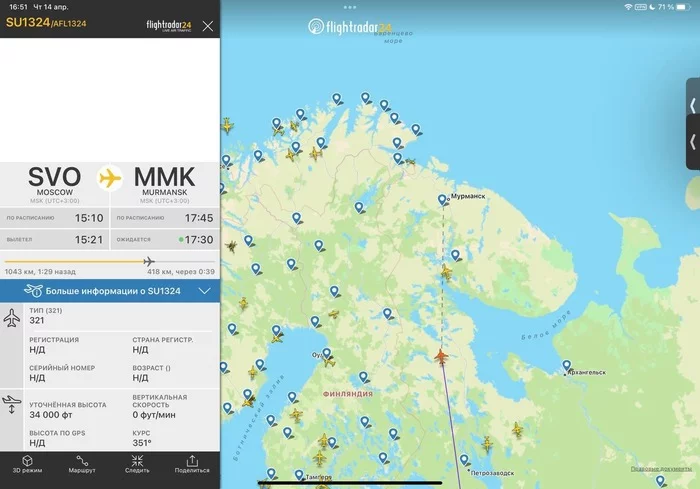This screenshot has width=700, height=489.
Task: Click the 34 000 фт altitude value
Action: (x=51, y=415)
